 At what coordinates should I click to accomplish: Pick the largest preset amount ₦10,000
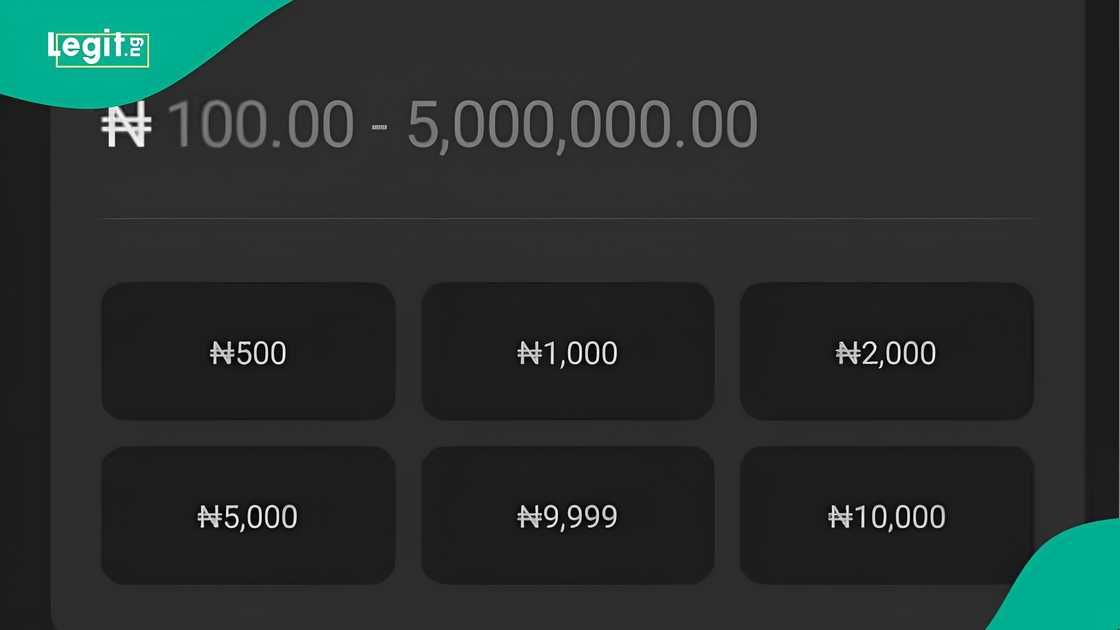pos(887,516)
